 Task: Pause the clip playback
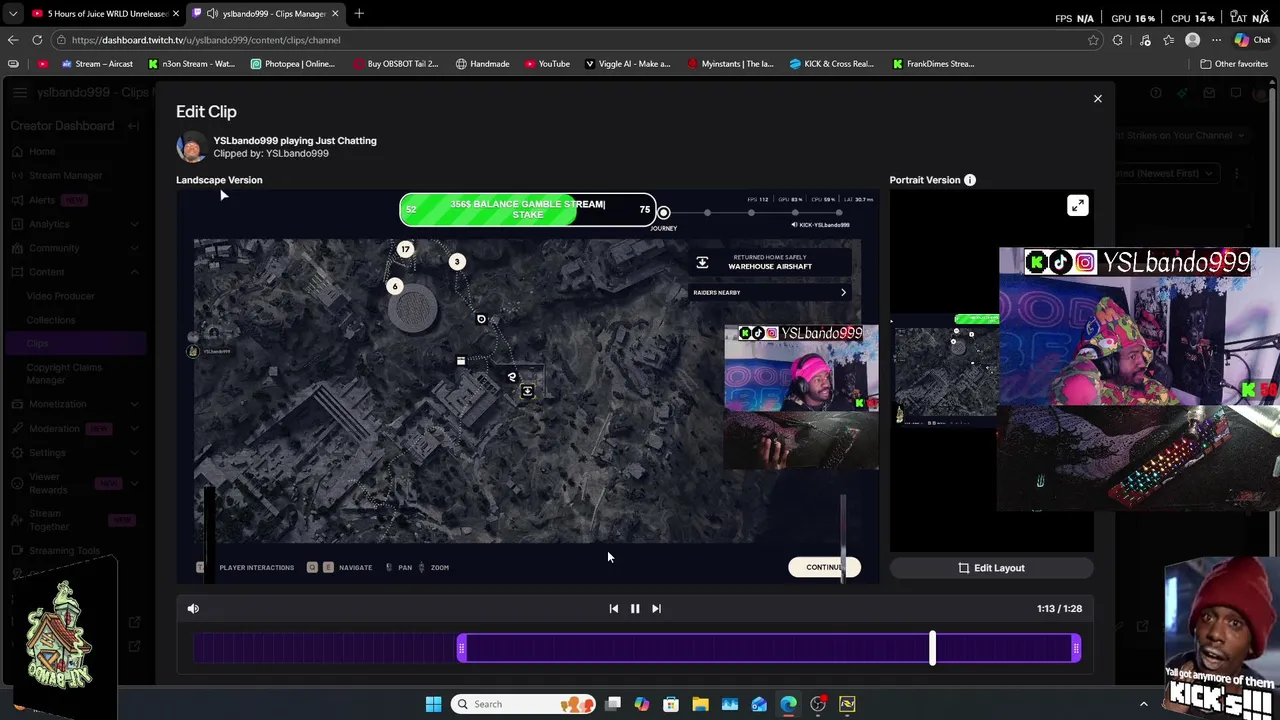635,608
